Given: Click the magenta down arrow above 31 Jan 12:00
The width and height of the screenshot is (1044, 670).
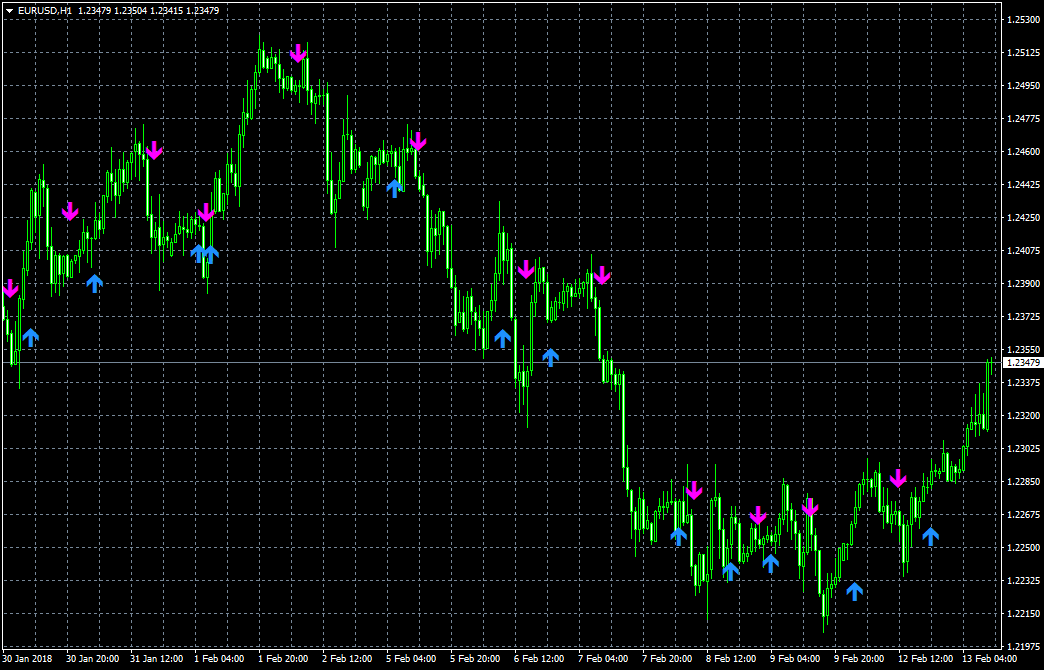Looking at the screenshot, I should (154, 150).
